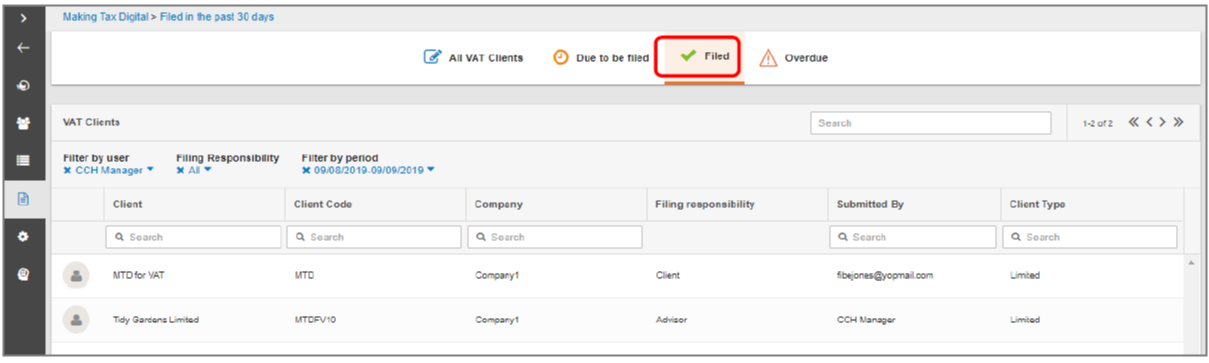
Task: Click the VAT Clients search box
Action: pos(930,123)
